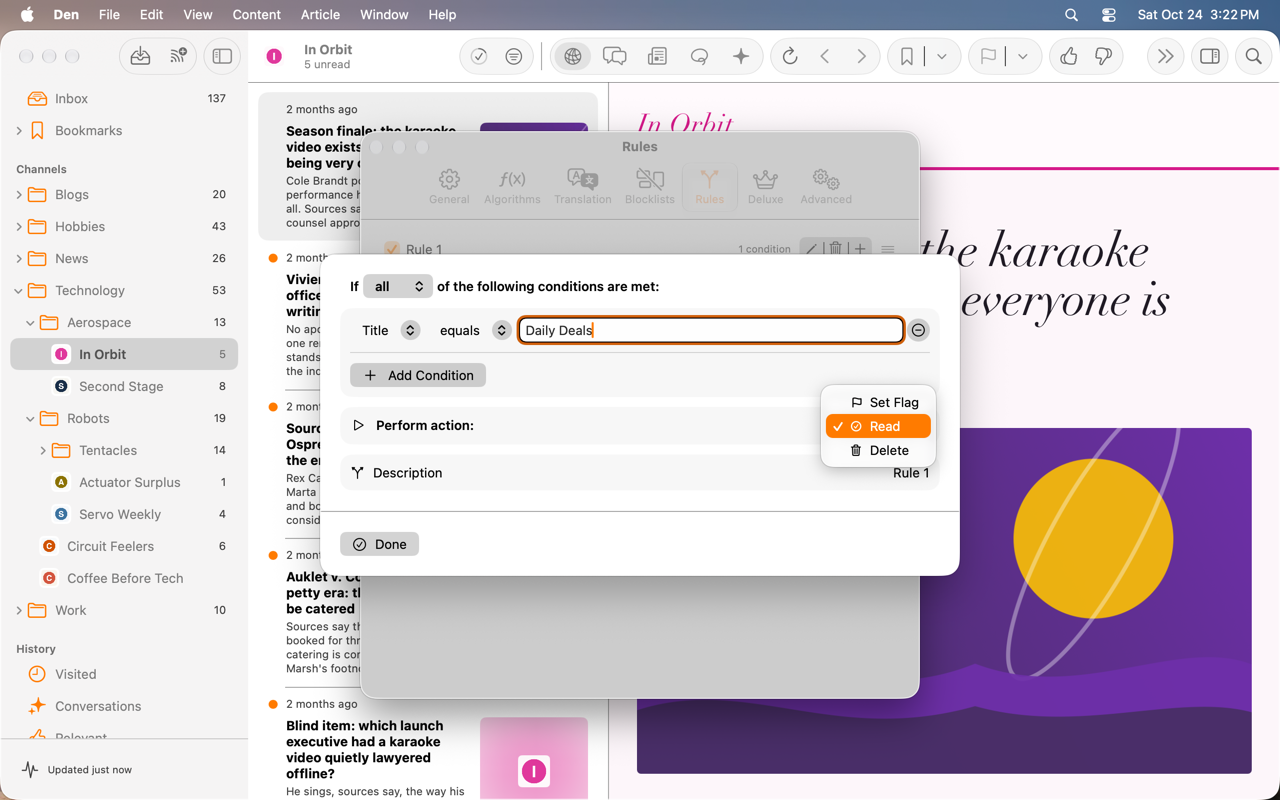Open the Article menu in menu bar
This screenshot has height=800, width=1280.
pyautogui.click(x=320, y=15)
